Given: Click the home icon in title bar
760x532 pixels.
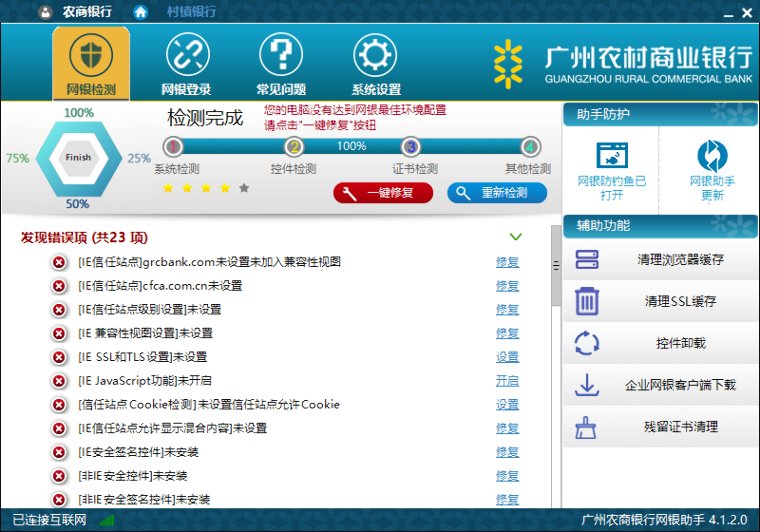Looking at the screenshot, I should click(141, 12).
